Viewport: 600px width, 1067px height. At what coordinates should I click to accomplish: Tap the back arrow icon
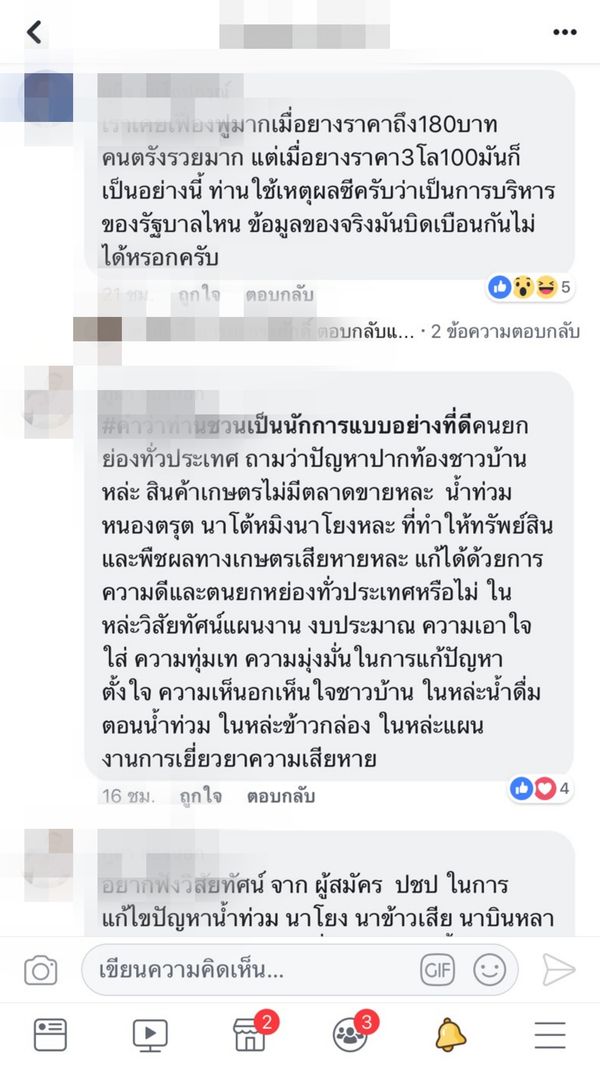click(33, 32)
